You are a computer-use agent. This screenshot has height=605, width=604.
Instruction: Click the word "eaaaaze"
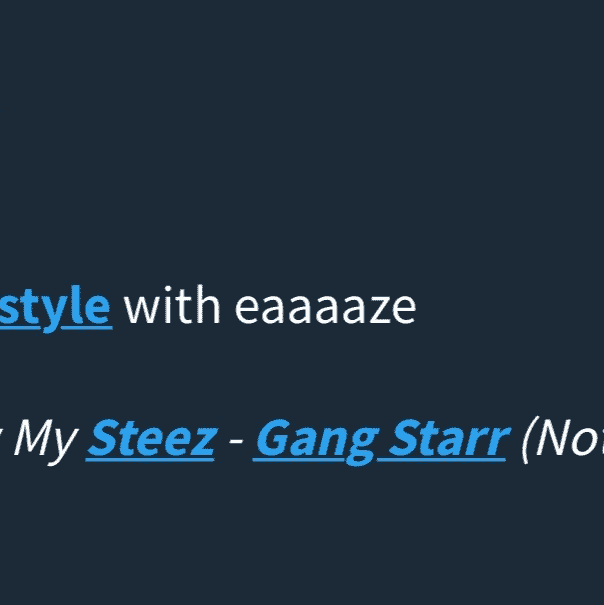click(x=325, y=308)
